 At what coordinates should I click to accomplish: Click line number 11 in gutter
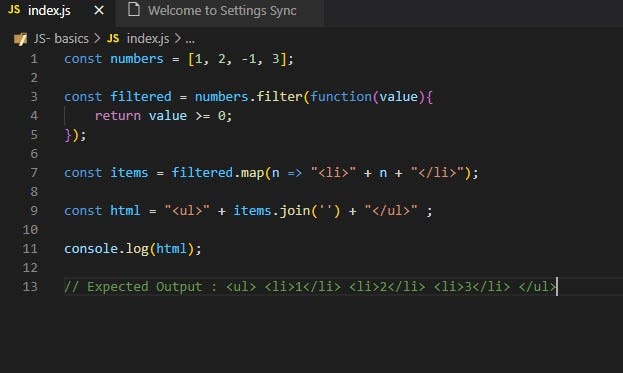coord(31,249)
